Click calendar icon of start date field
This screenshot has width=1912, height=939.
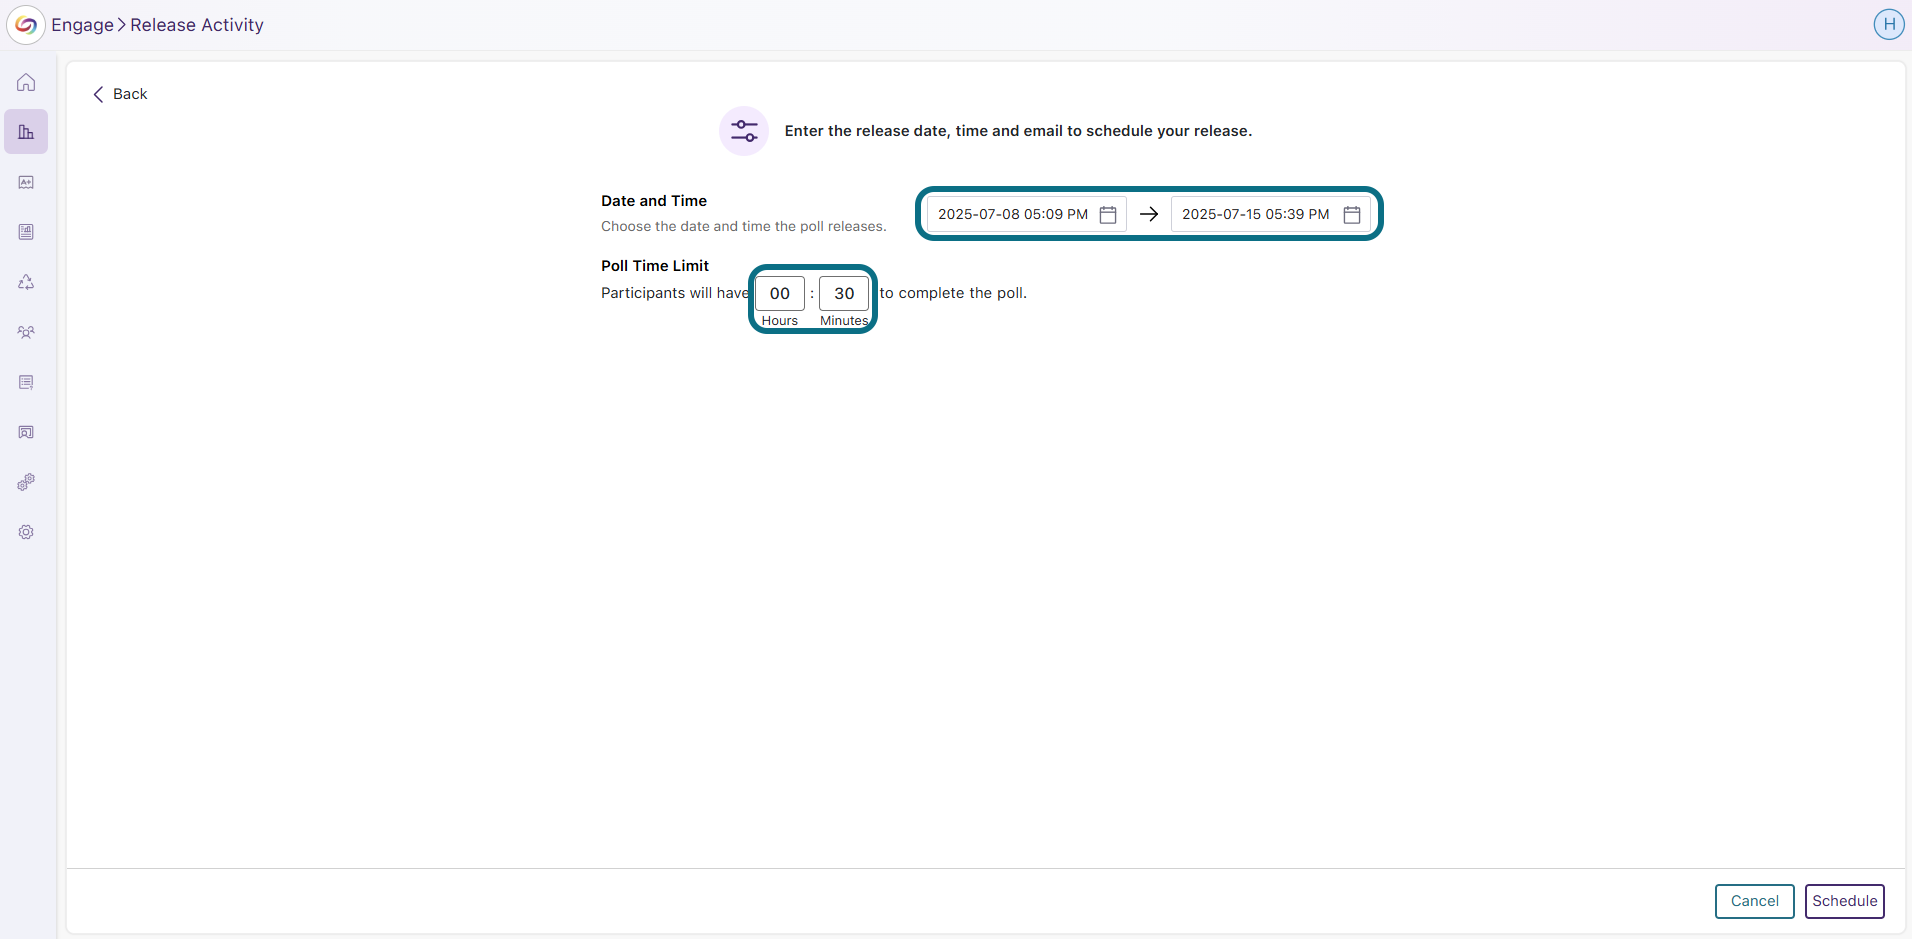(x=1108, y=214)
